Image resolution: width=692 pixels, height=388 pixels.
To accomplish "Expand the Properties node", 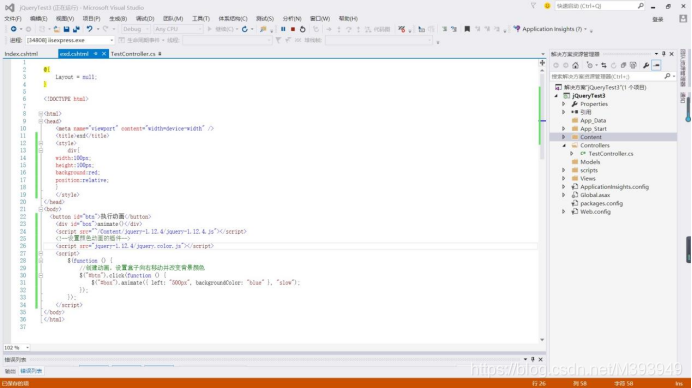I will [564, 104].
